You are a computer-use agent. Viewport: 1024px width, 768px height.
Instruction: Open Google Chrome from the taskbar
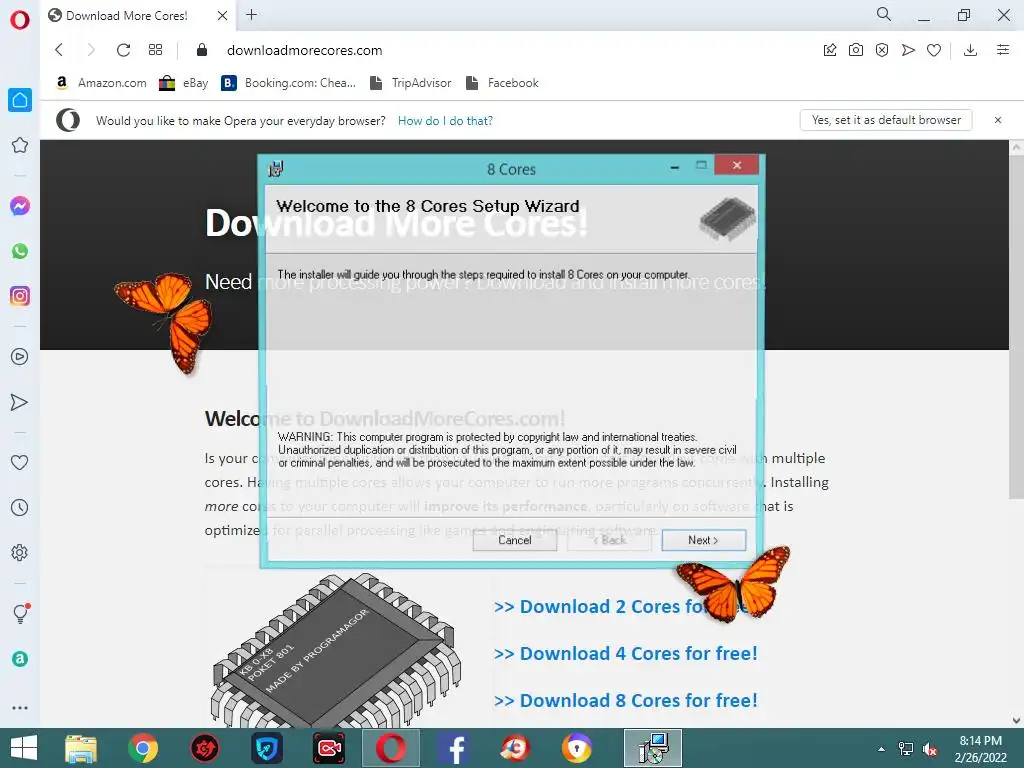click(x=143, y=748)
